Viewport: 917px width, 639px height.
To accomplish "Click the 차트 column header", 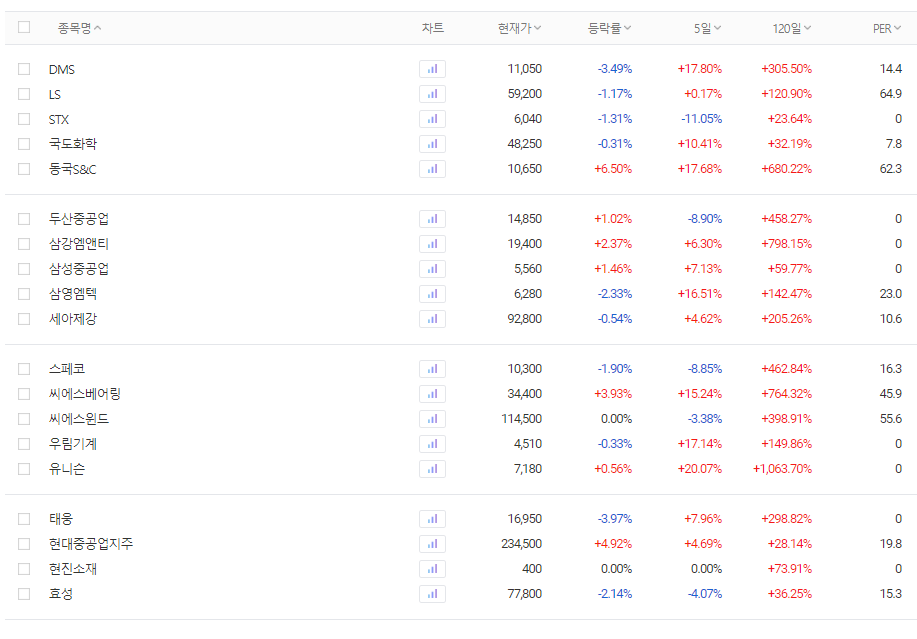I will pyautogui.click(x=433, y=28).
